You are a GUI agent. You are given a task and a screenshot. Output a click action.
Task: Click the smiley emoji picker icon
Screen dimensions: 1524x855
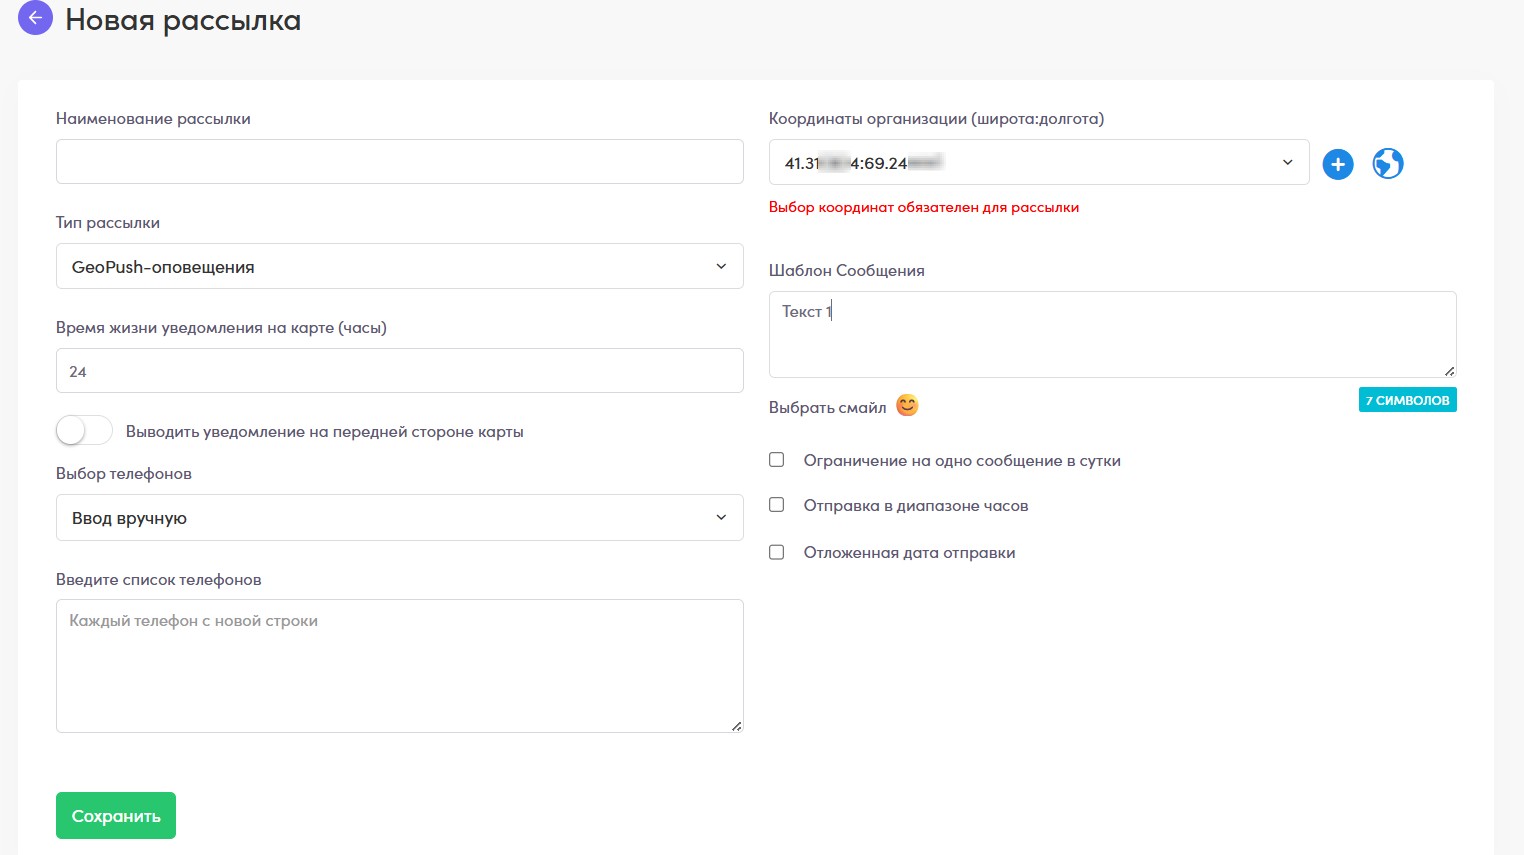click(x=907, y=405)
